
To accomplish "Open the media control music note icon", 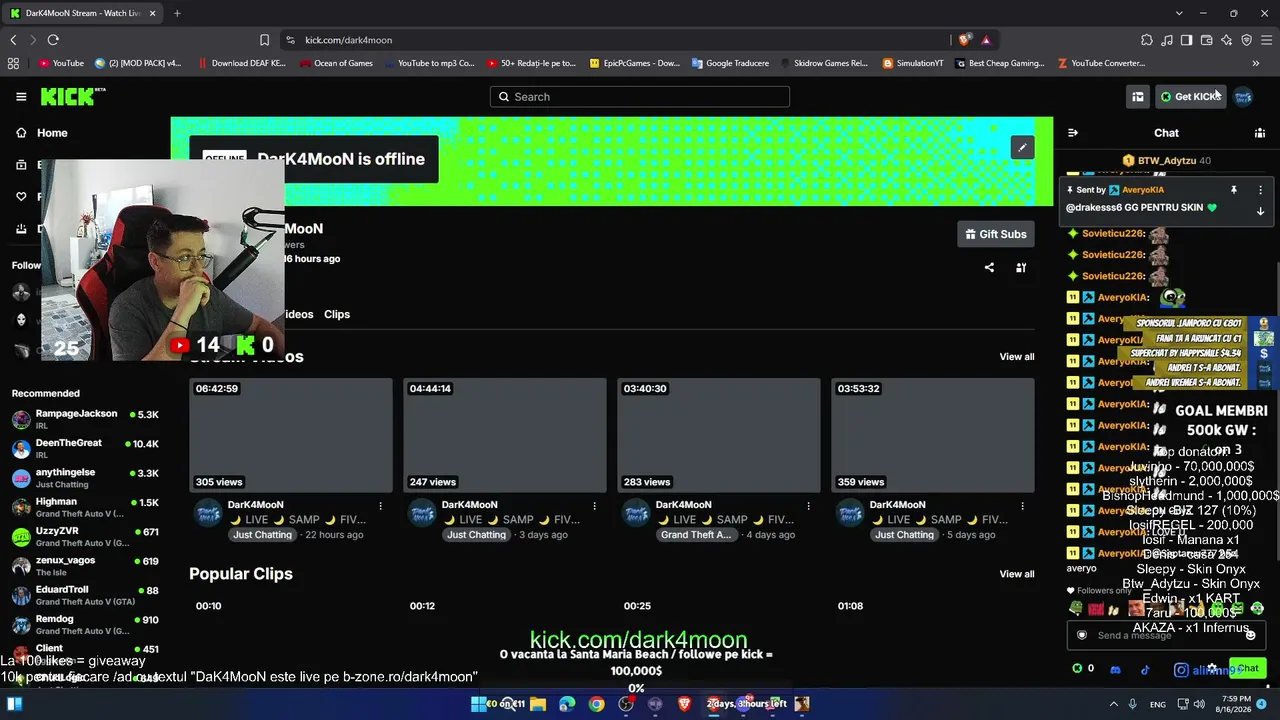I will pyautogui.click(x=1167, y=40).
